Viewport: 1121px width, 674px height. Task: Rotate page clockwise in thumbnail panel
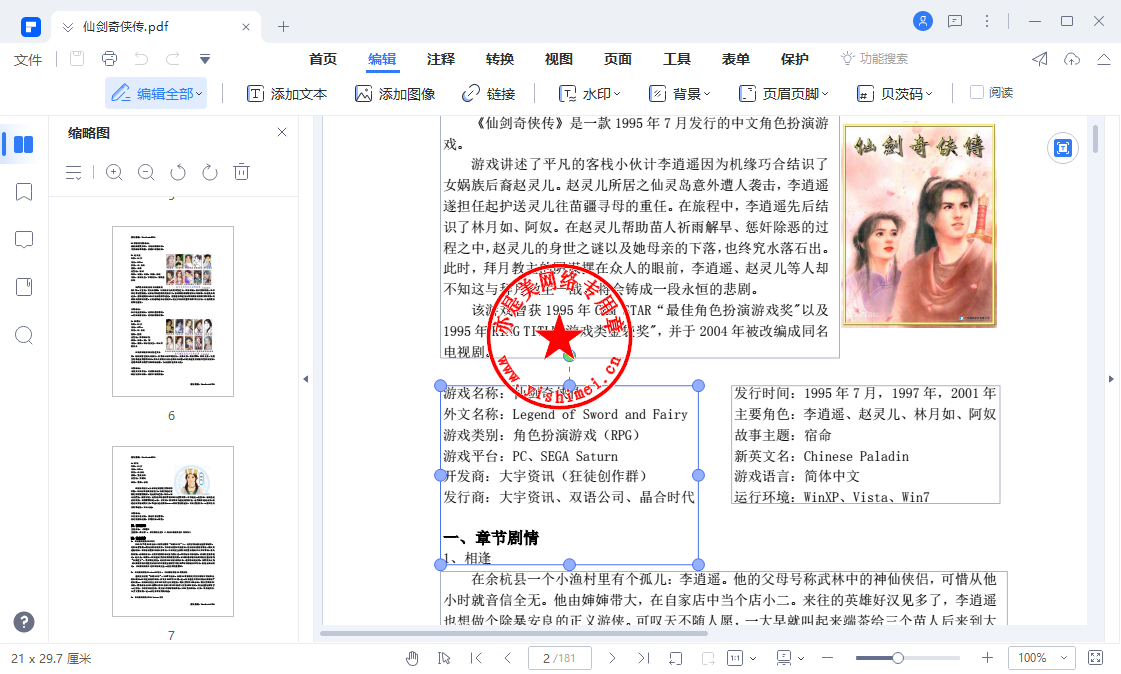coord(209,172)
